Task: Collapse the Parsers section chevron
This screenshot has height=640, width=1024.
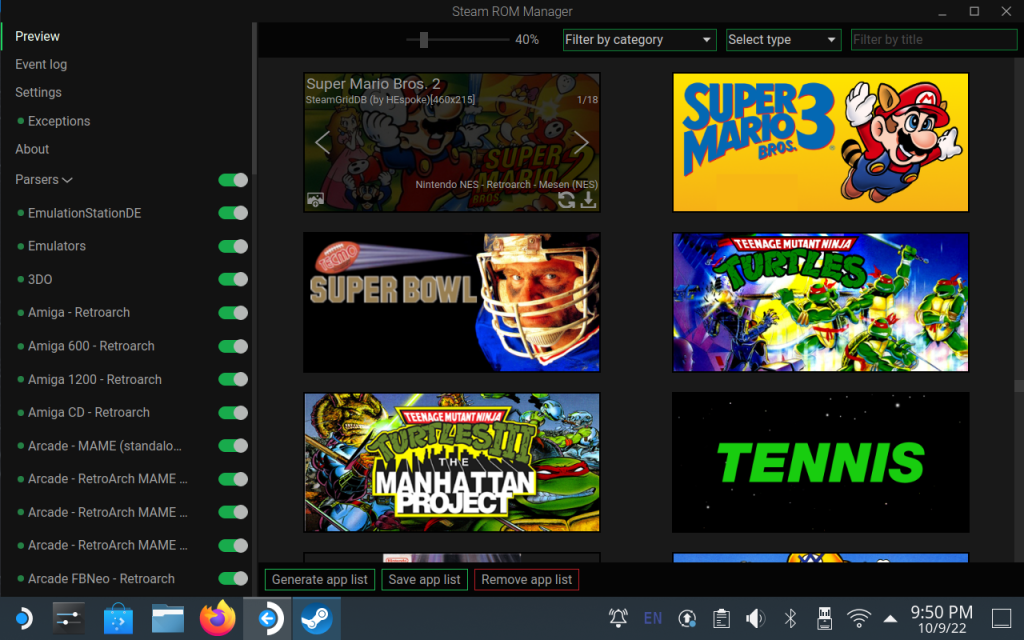Action: pyautogui.click(x=67, y=180)
